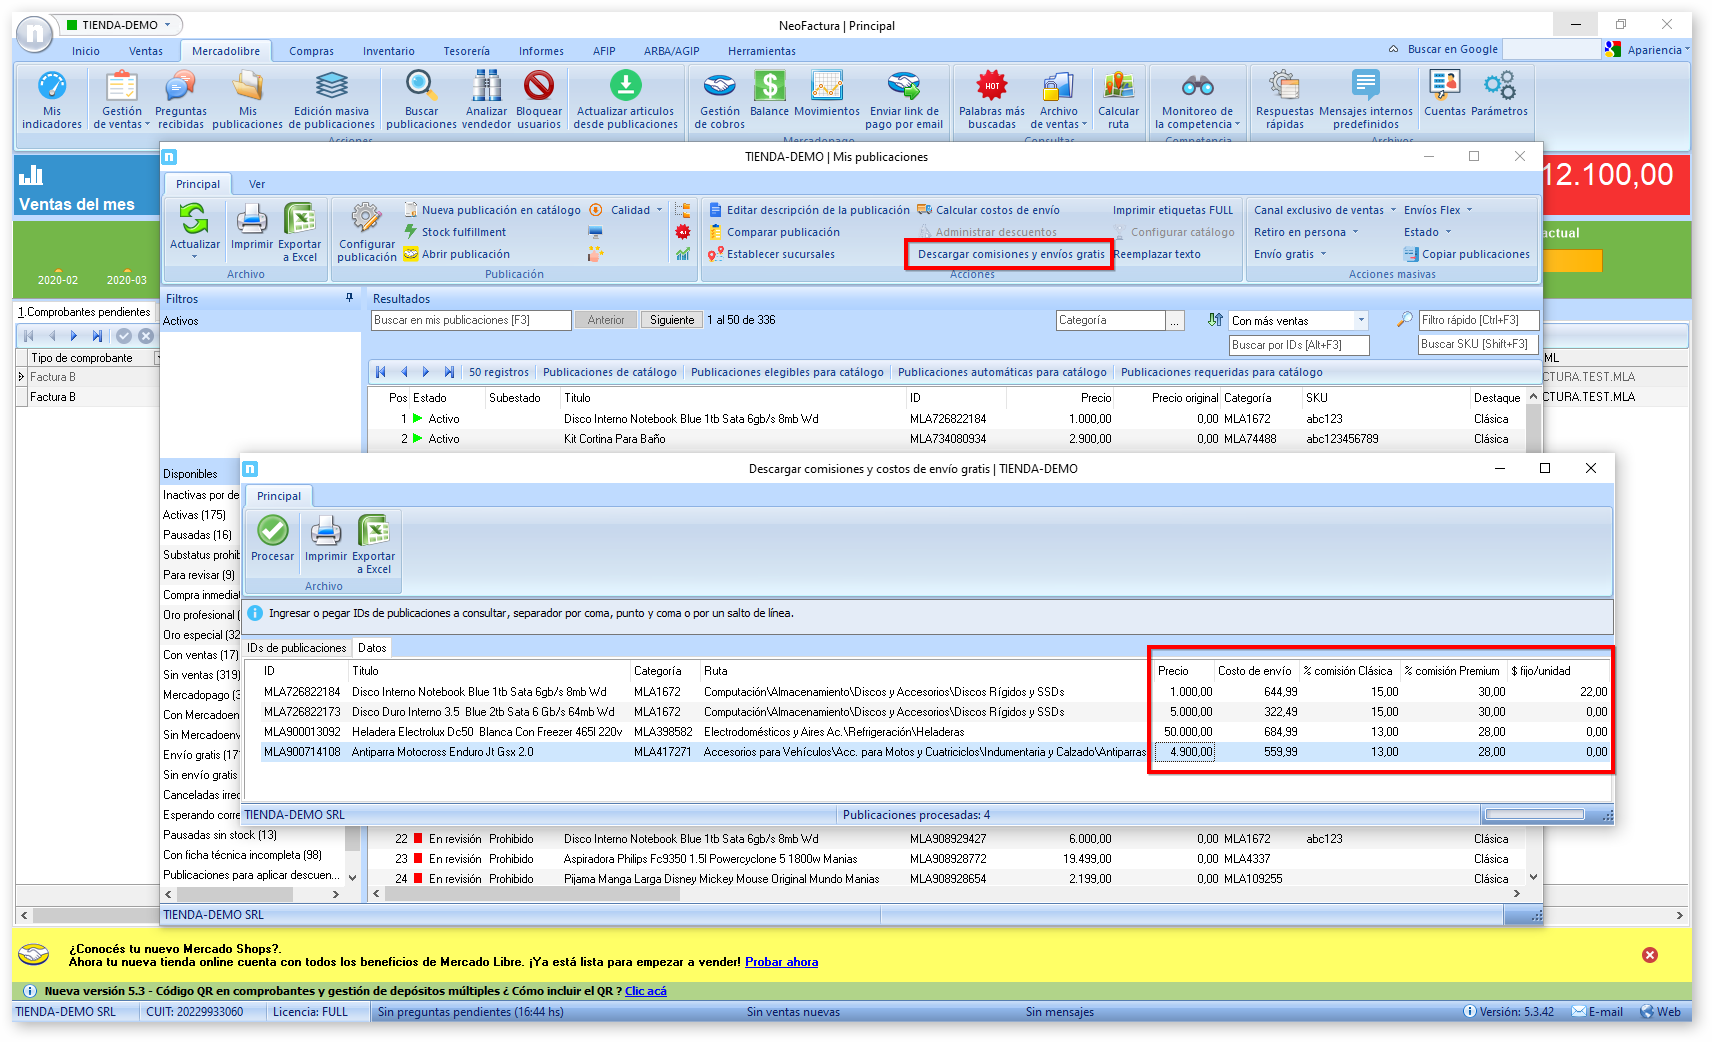Open Buscar publicaciones magnifier tool

[x=421, y=87]
